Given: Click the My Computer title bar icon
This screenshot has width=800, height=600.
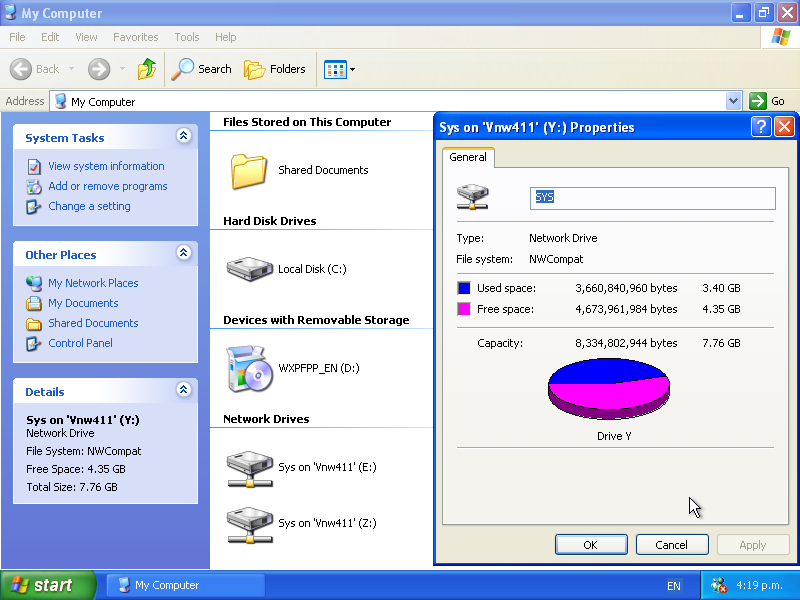Looking at the screenshot, I should pos(10,12).
